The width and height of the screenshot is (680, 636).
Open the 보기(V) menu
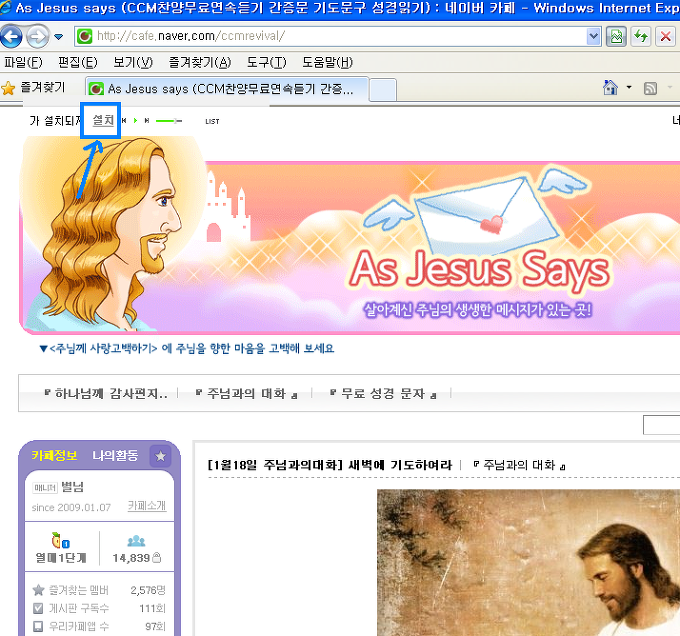click(133, 62)
